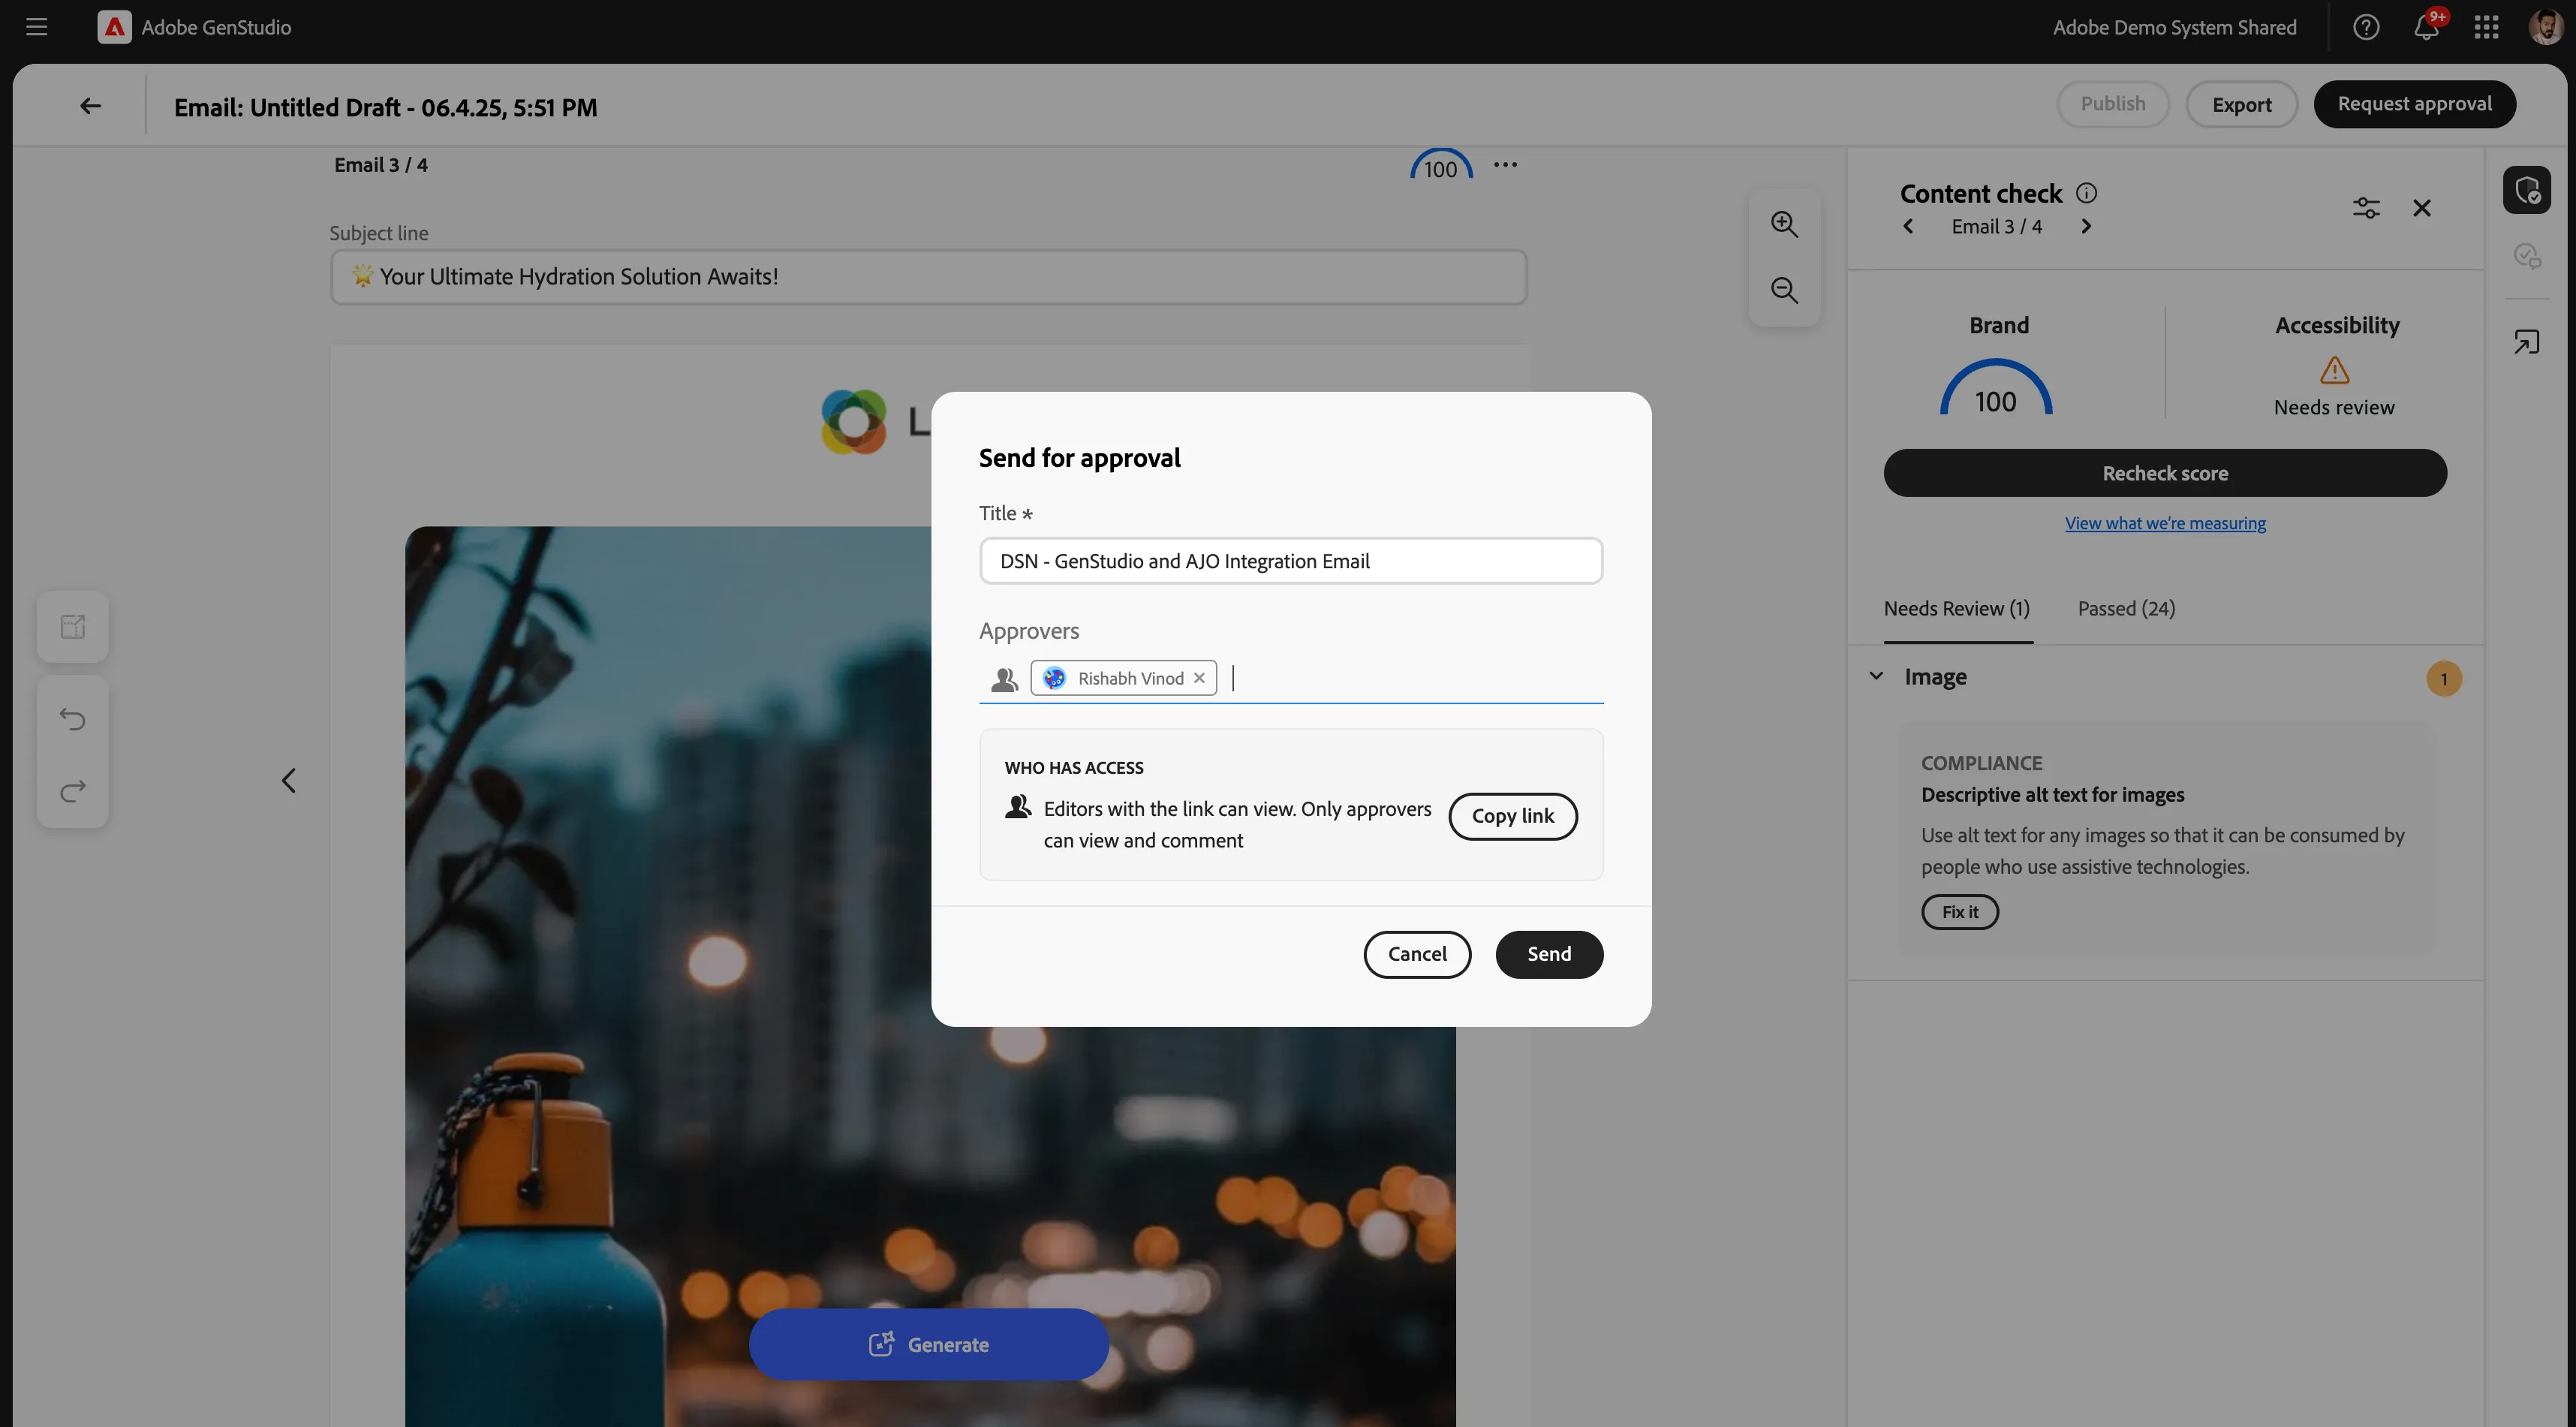Click the Adobe GenStudio logo

[x=114, y=27]
